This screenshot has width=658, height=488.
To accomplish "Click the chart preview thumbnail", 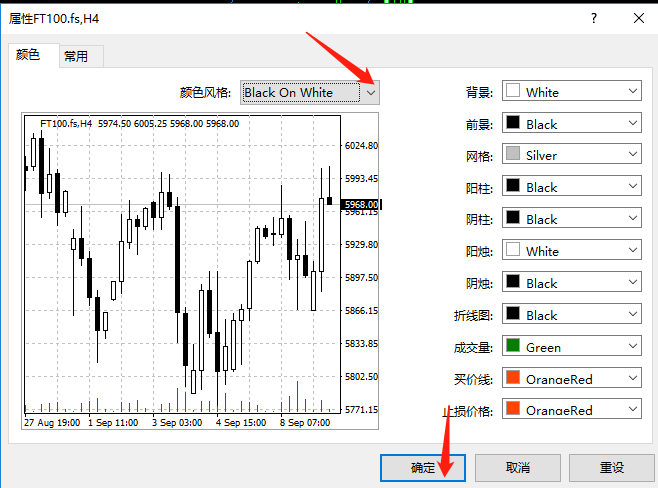I will (200, 271).
